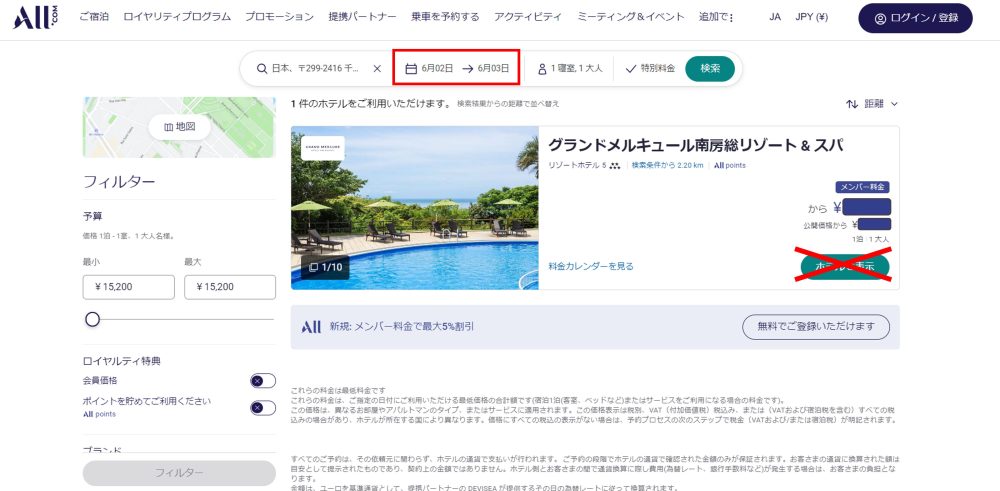Click the calendar icon beside 6月02日

pyautogui.click(x=411, y=68)
